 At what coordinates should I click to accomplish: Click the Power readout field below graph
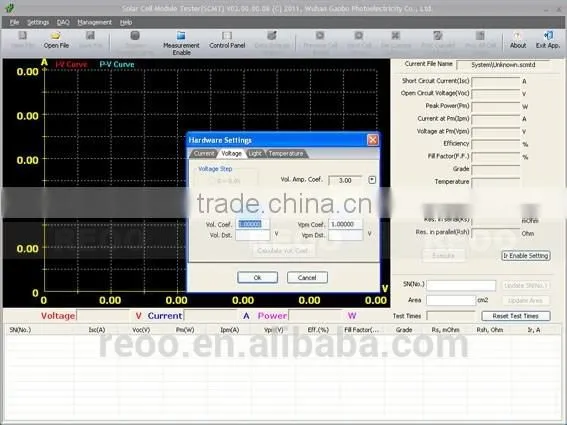pyautogui.click(x=315, y=316)
